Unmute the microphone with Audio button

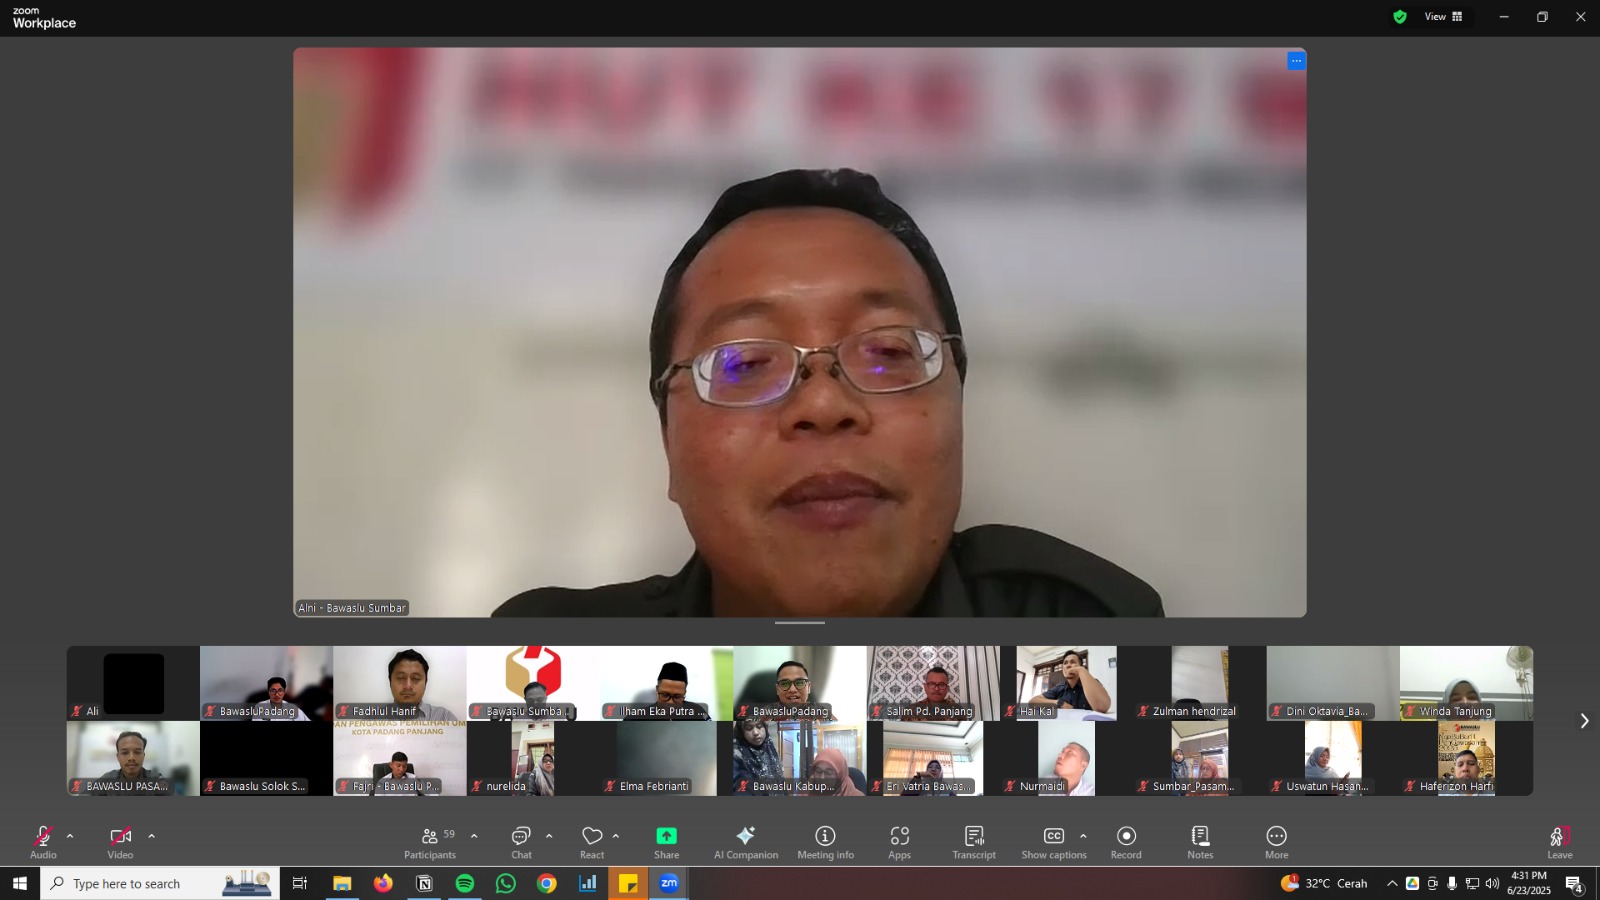point(43,841)
